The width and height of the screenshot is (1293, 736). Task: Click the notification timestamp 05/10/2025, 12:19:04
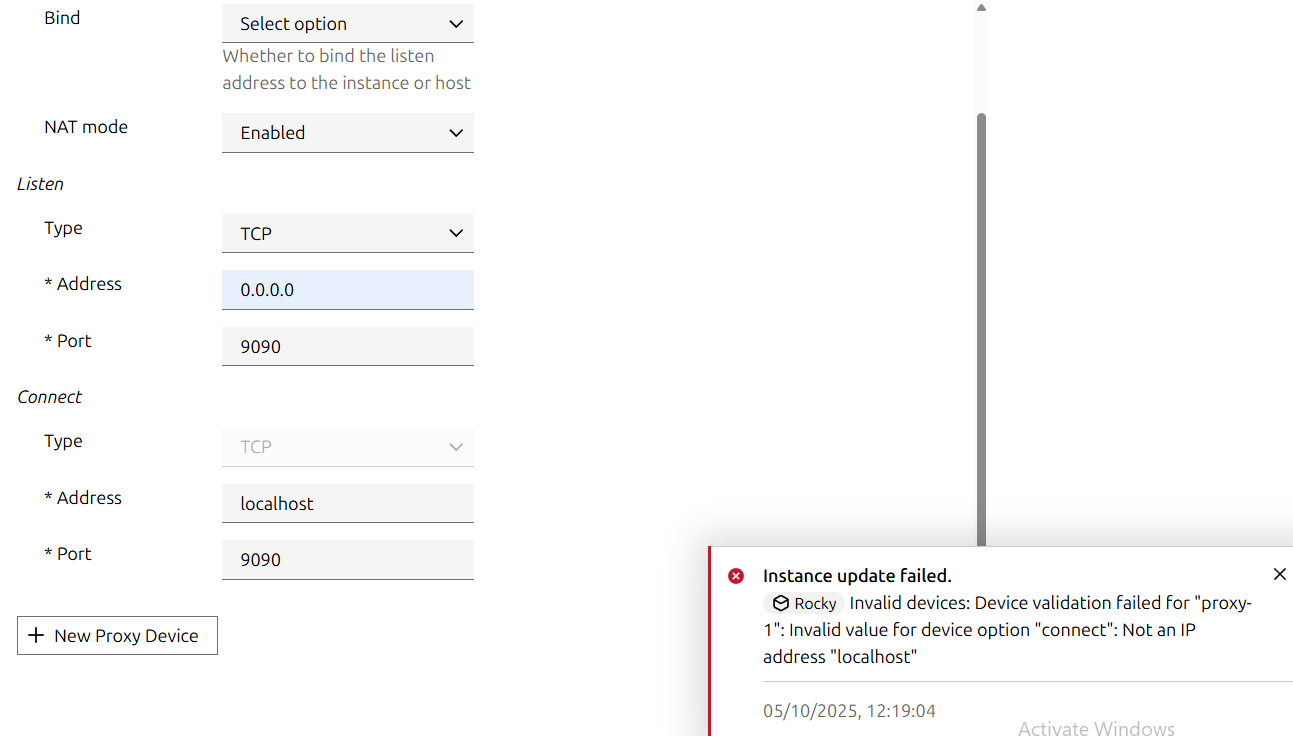[849, 711]
